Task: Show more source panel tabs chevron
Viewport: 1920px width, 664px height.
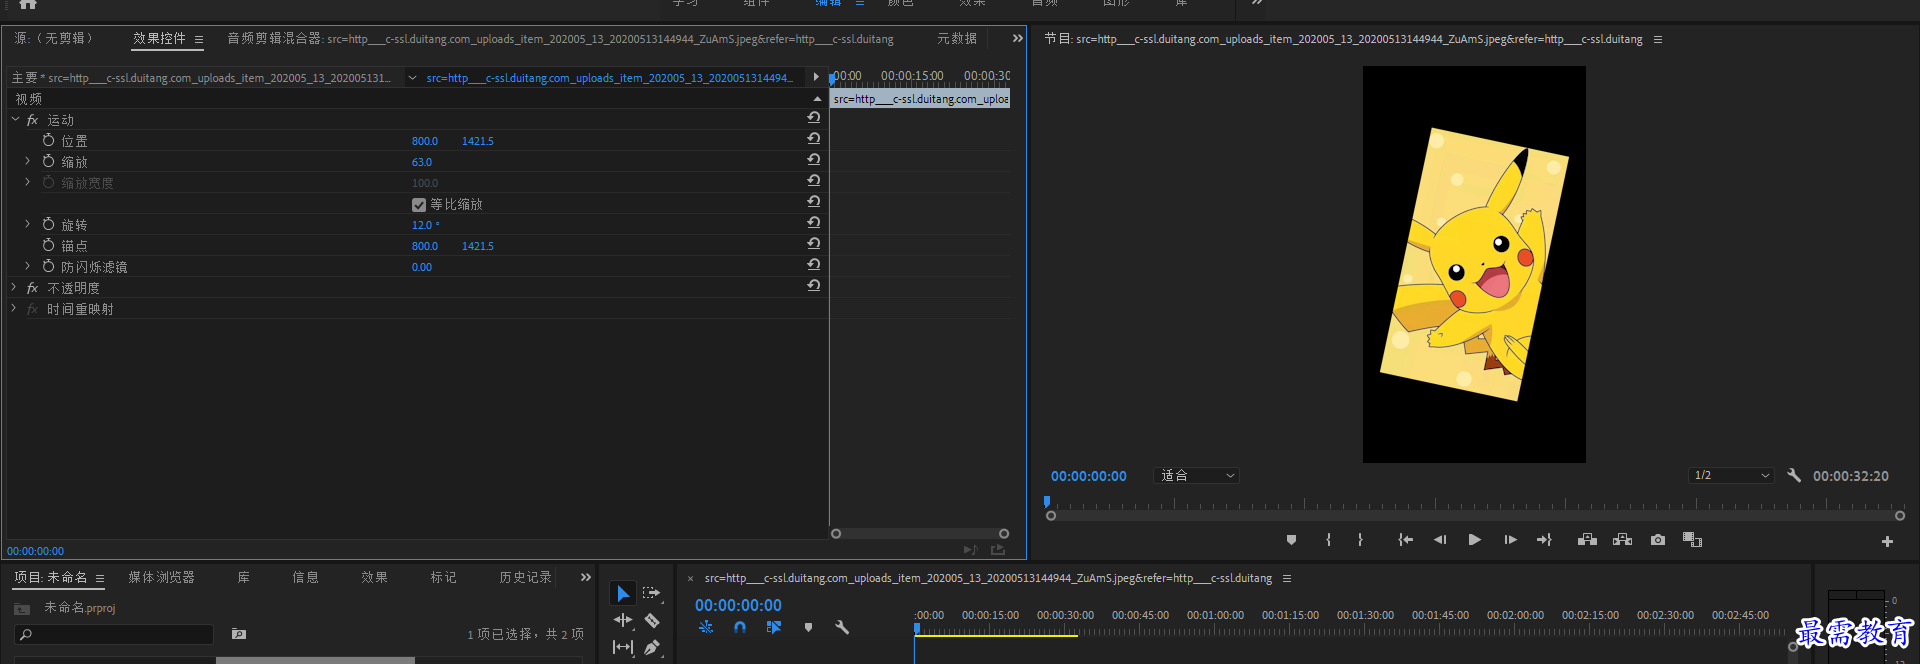Action: 1017,39
